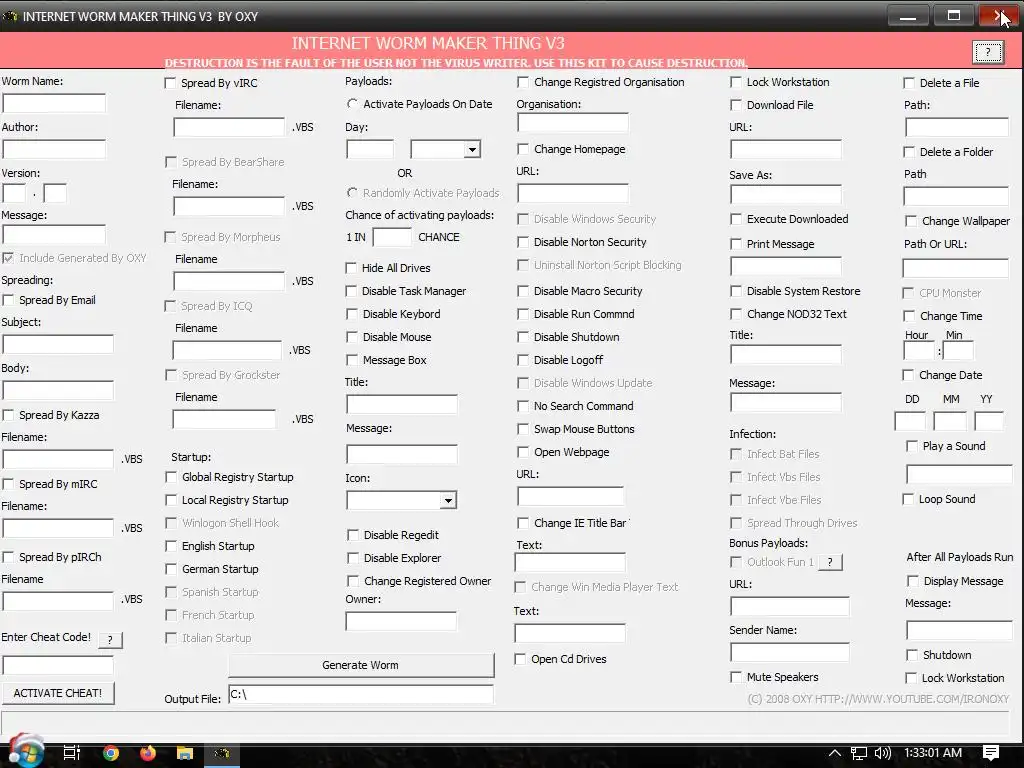
Task: Click the Output File path field
Action: click(x=361, y=694)
